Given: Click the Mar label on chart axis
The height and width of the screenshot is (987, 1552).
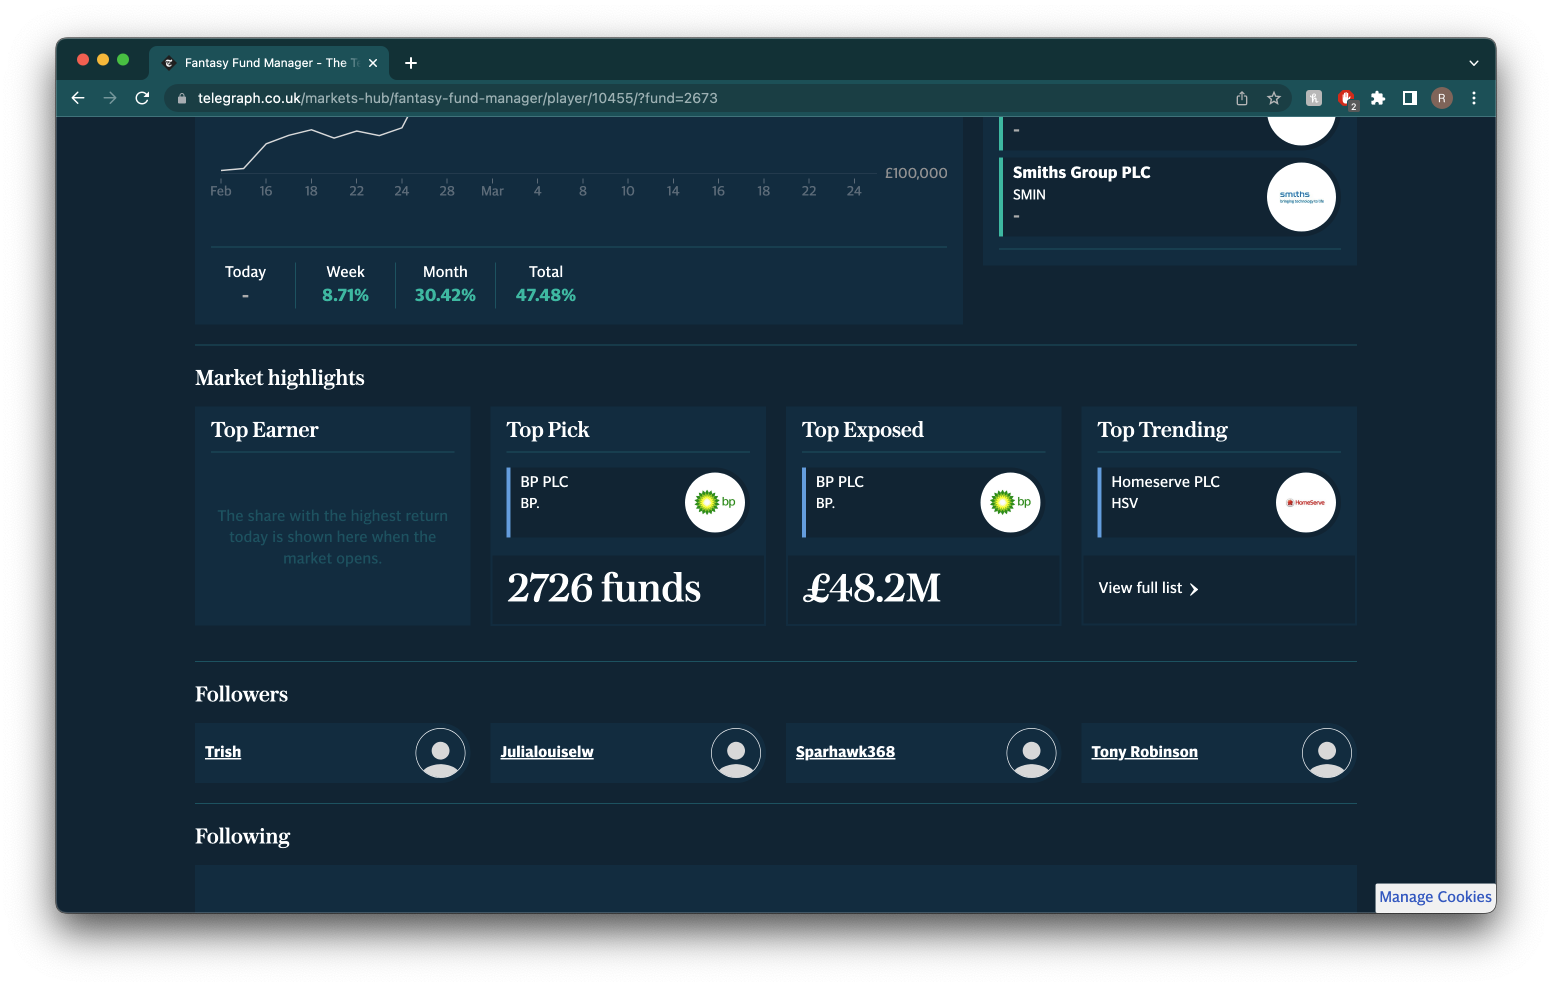Looking at the screenshot, I should [x=492, y=191].
